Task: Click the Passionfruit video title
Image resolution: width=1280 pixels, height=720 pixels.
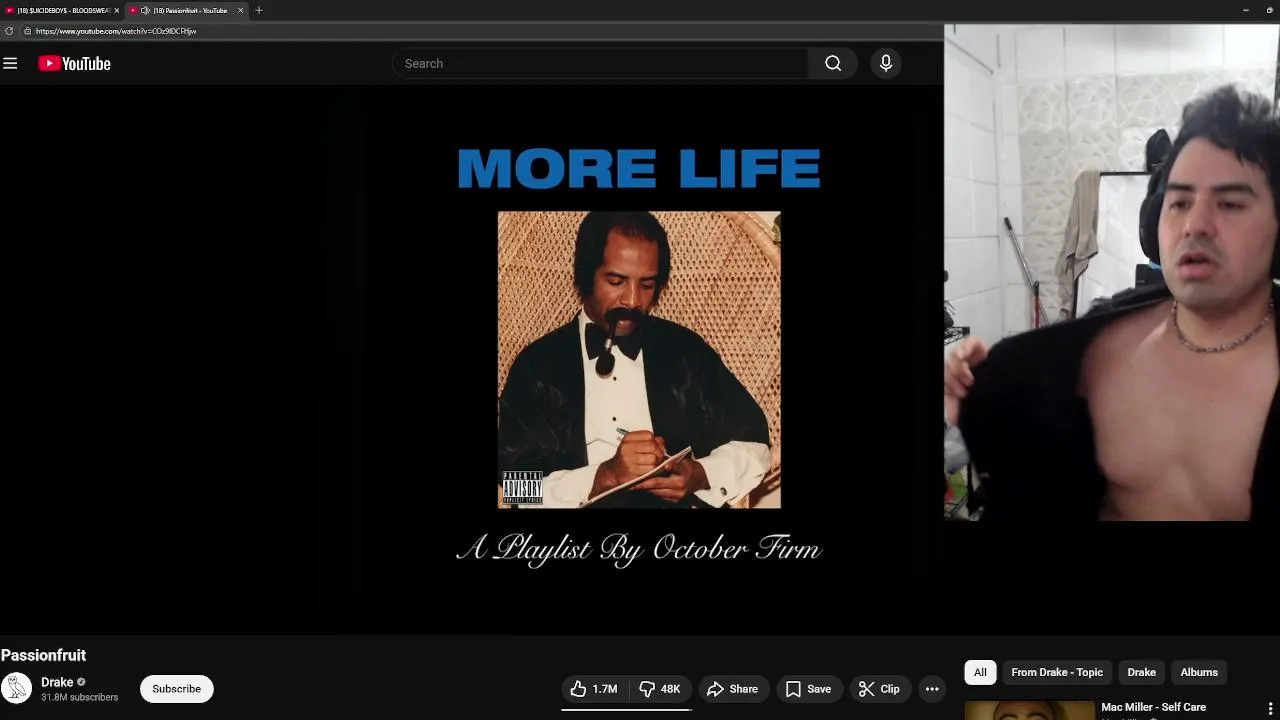Action: (44, 655)
